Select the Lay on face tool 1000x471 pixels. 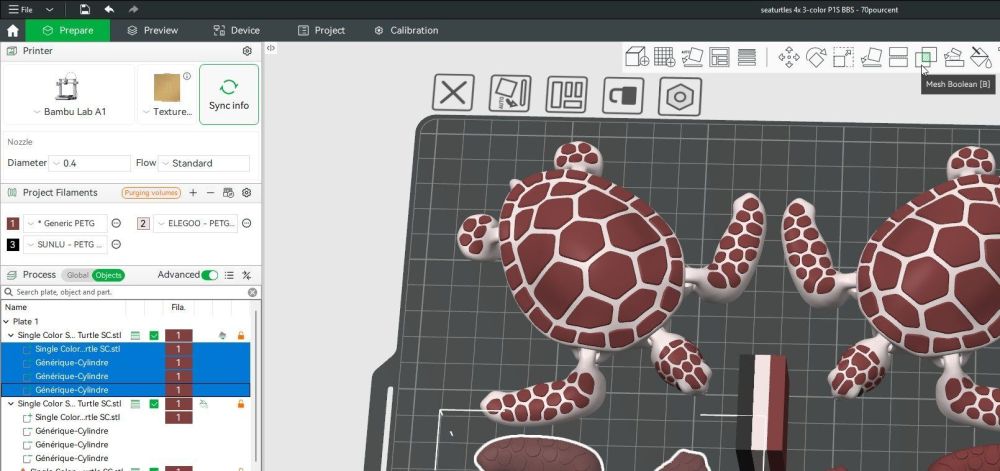click(x=871, y=57)
